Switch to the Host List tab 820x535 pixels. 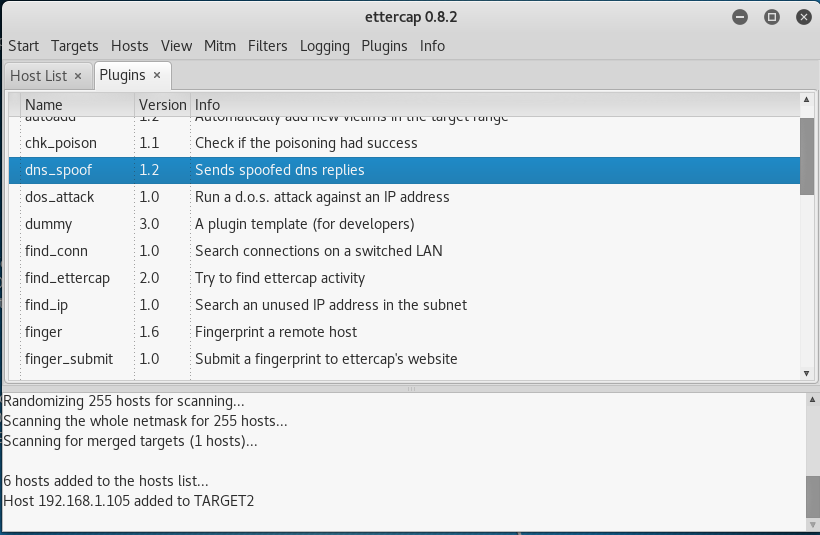coord(38,76)
